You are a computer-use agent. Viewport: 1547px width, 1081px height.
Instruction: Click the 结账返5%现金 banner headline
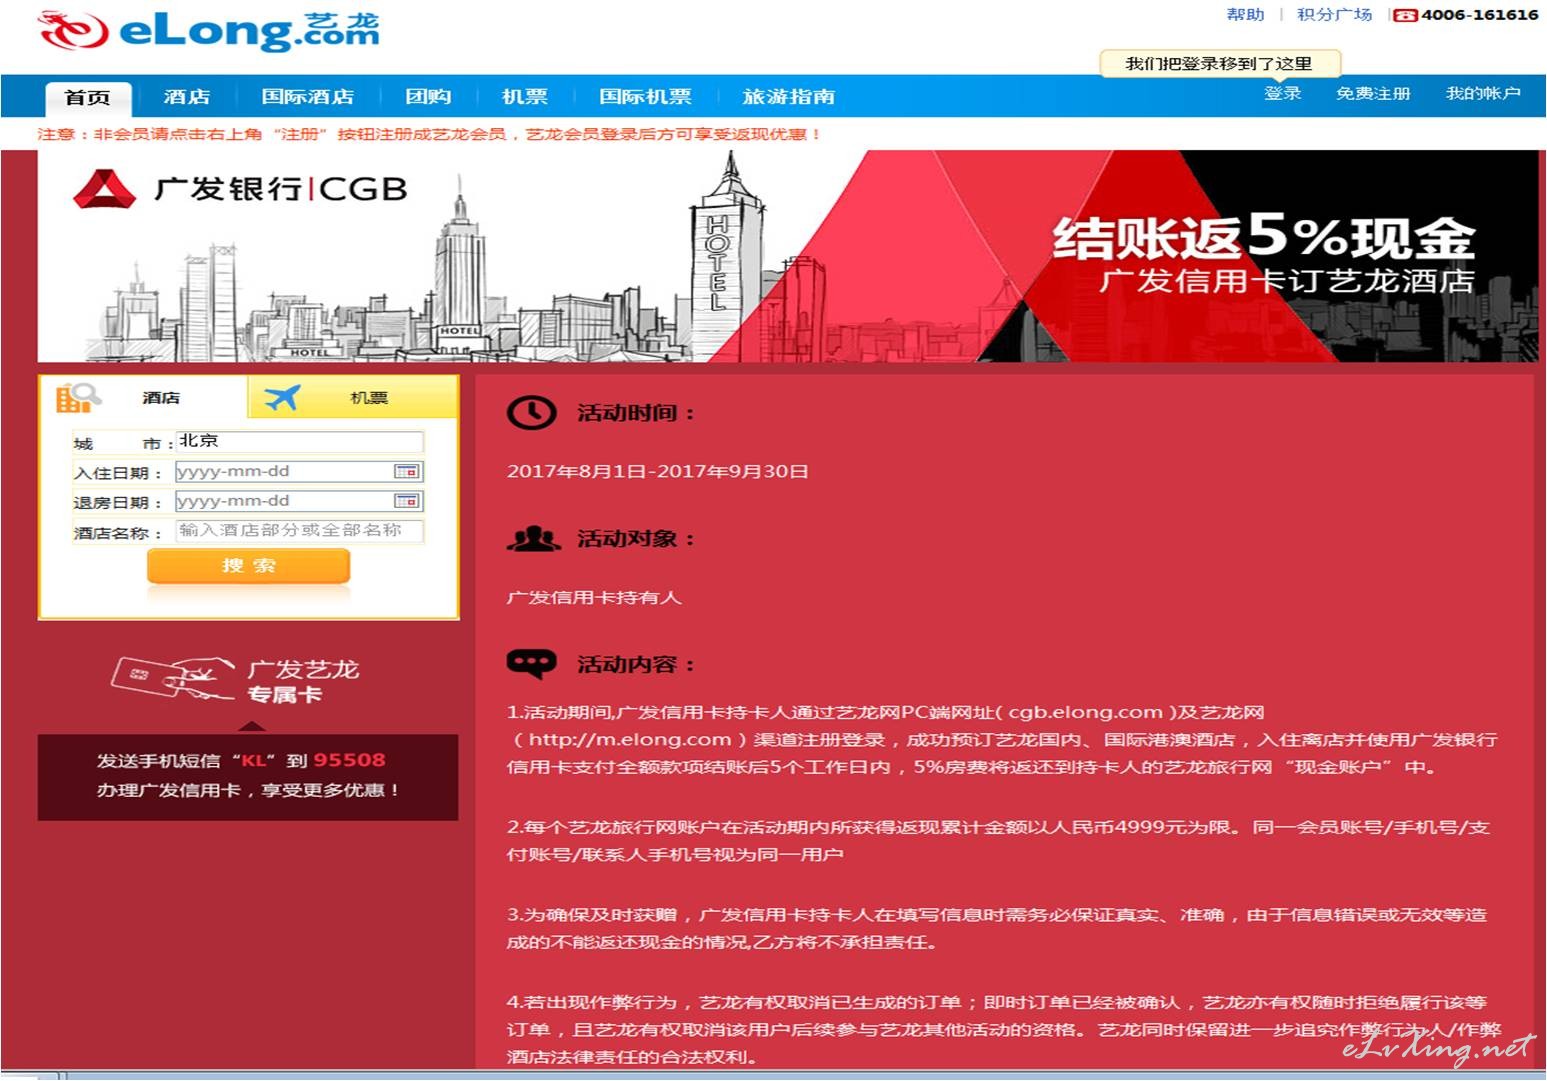click(1263, 236)
